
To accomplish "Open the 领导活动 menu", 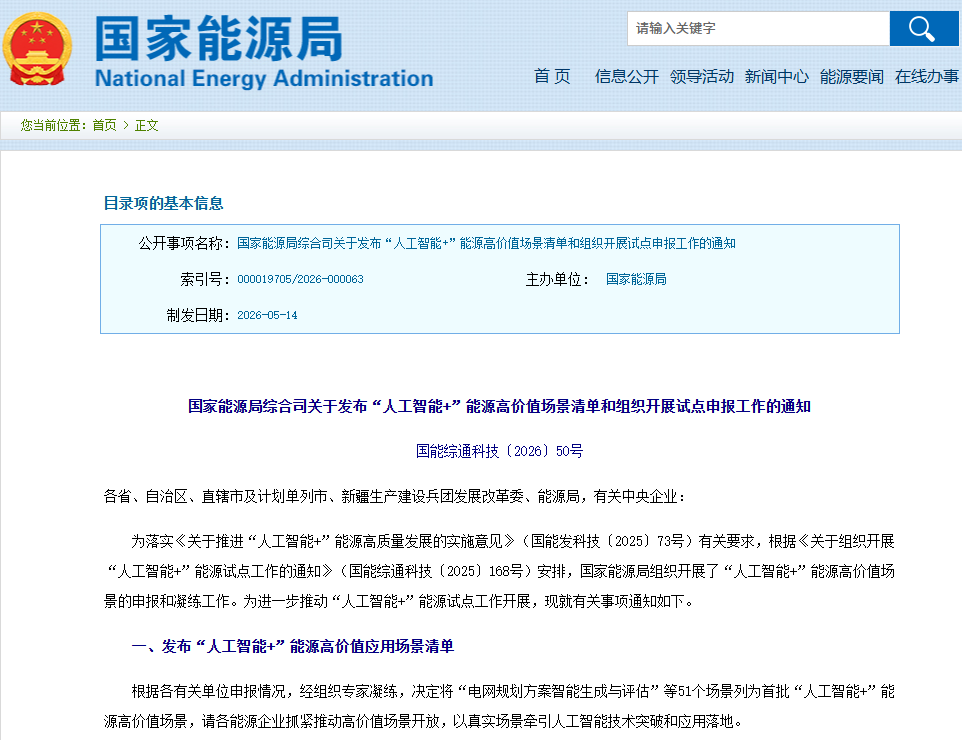I will 702,77.
